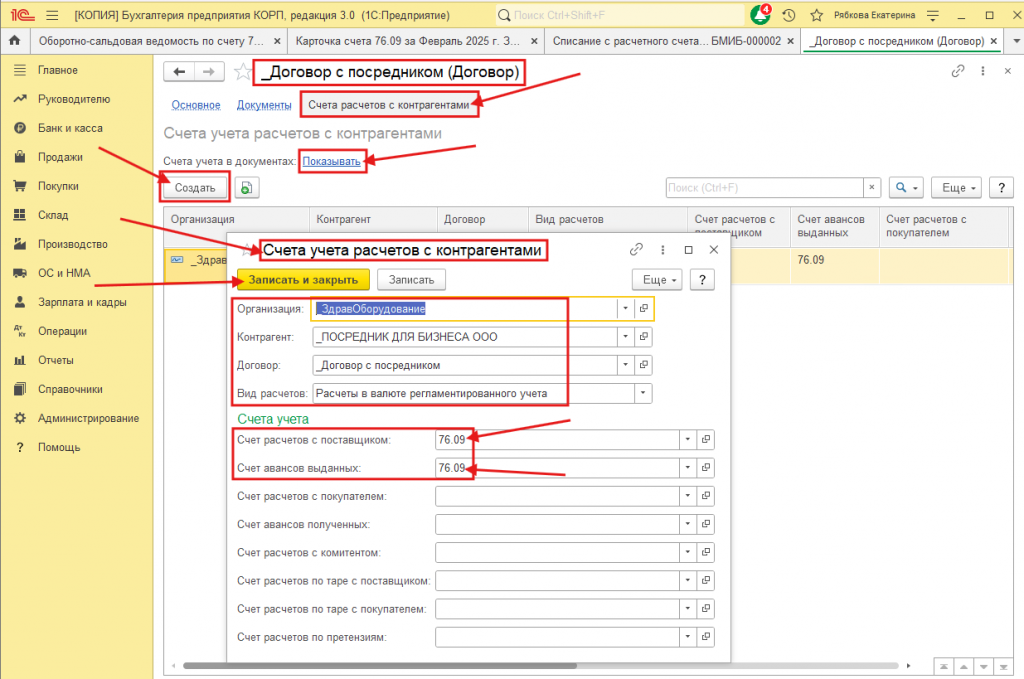The height and width of the screenshot is (679, 1024).
Task: Expand Контрагент dropdown list
Action: (x=625, y=336)
